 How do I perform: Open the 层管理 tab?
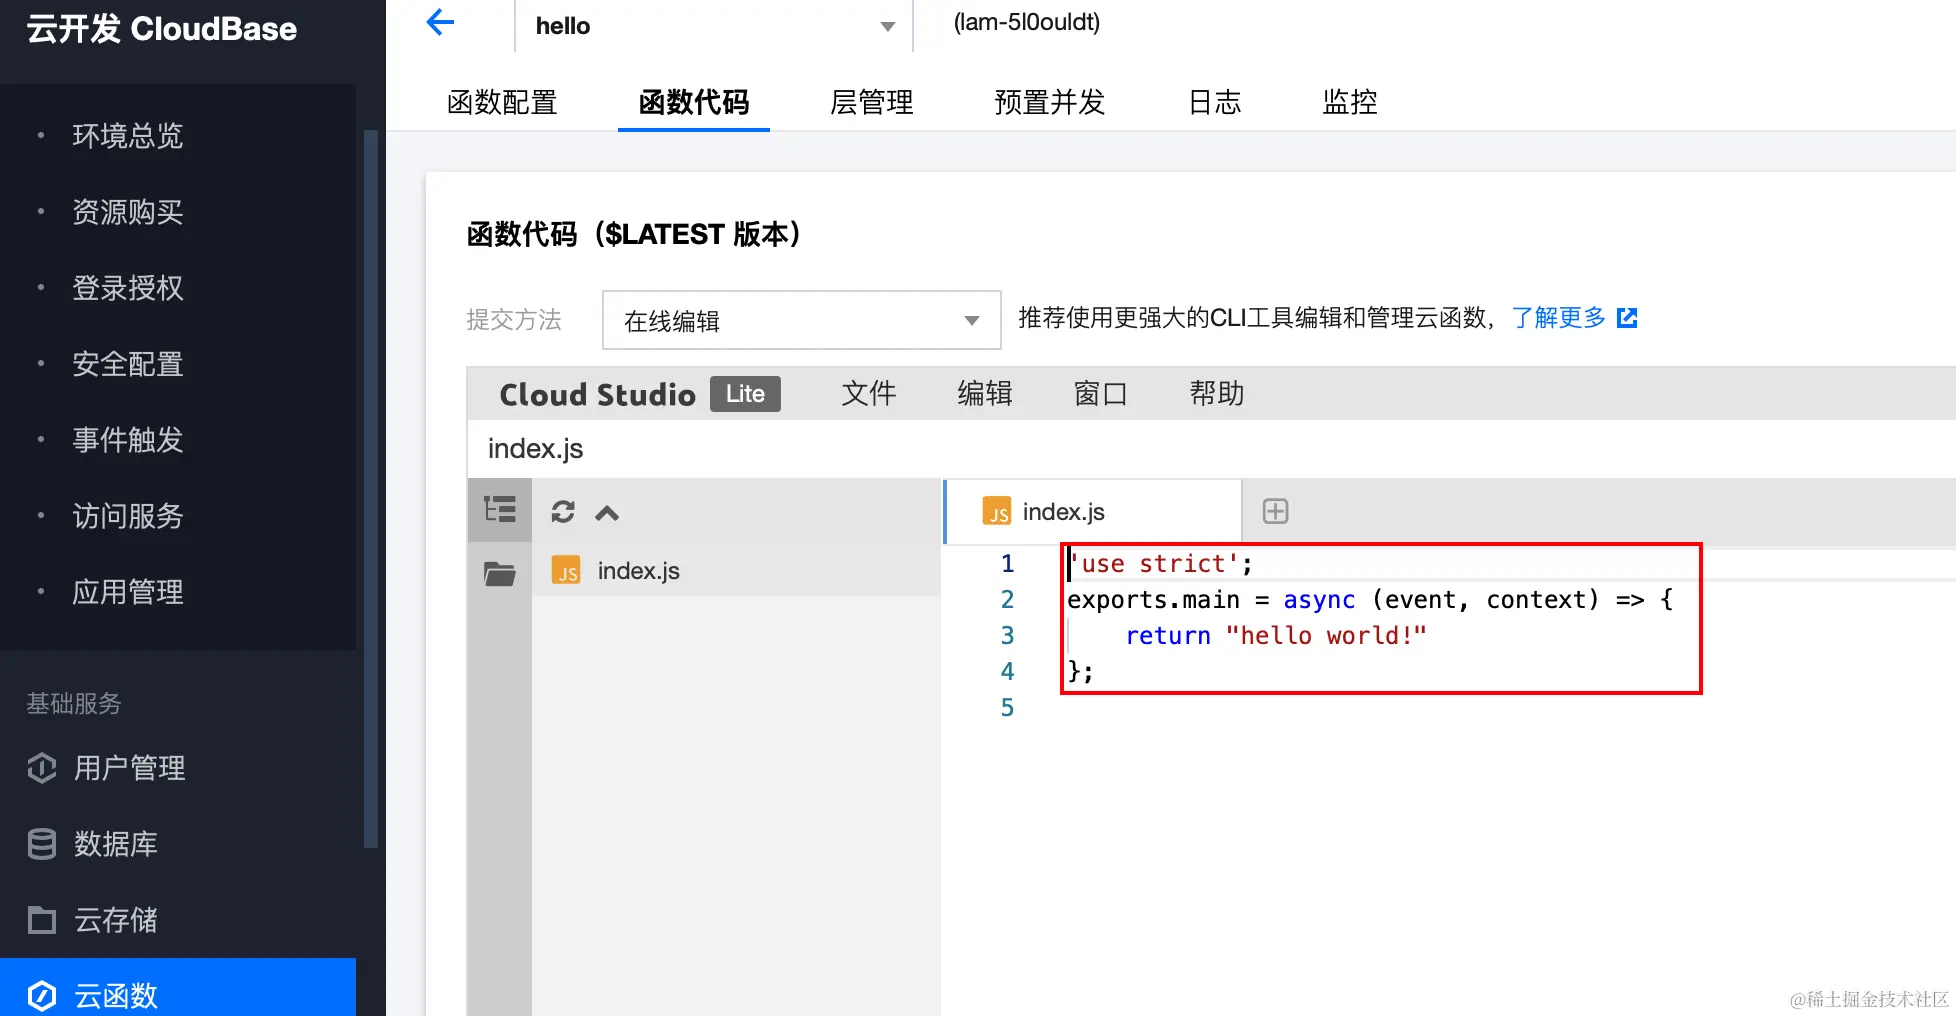(872, 102)
